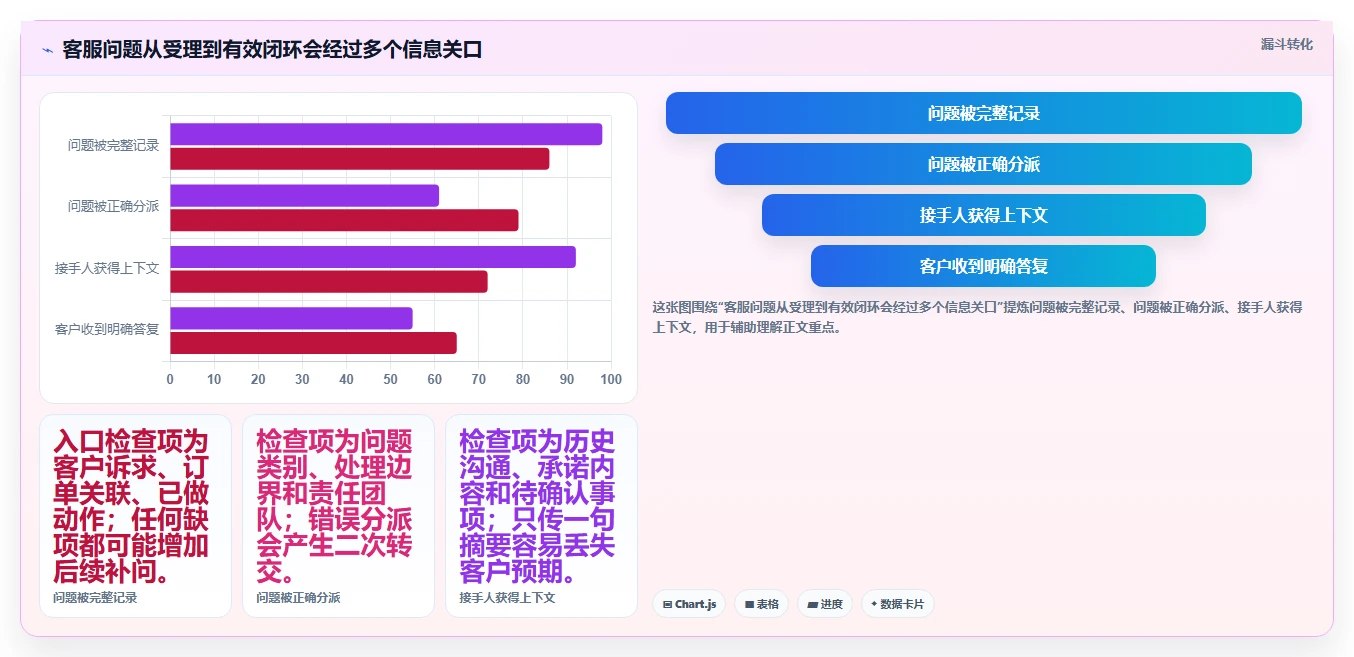Select the crimson bar for 问题被正确分派
Viewport: 1354px width, 657px height.
click(x=344, y=220)
